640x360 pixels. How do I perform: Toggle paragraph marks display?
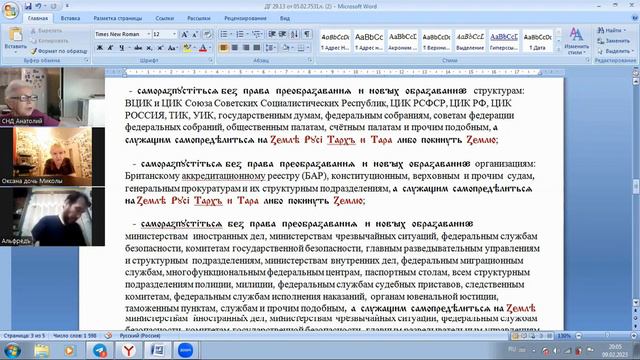(x=307, y=34)
